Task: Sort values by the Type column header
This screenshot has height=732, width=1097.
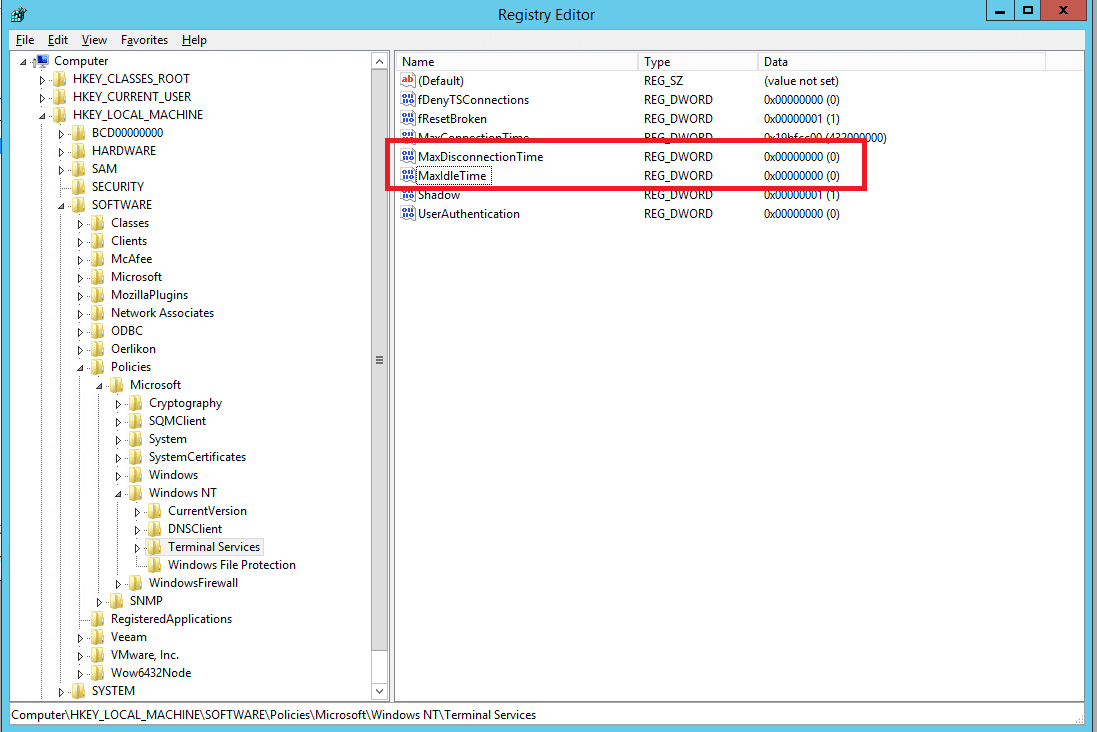Action: click(x=698, y=62)
